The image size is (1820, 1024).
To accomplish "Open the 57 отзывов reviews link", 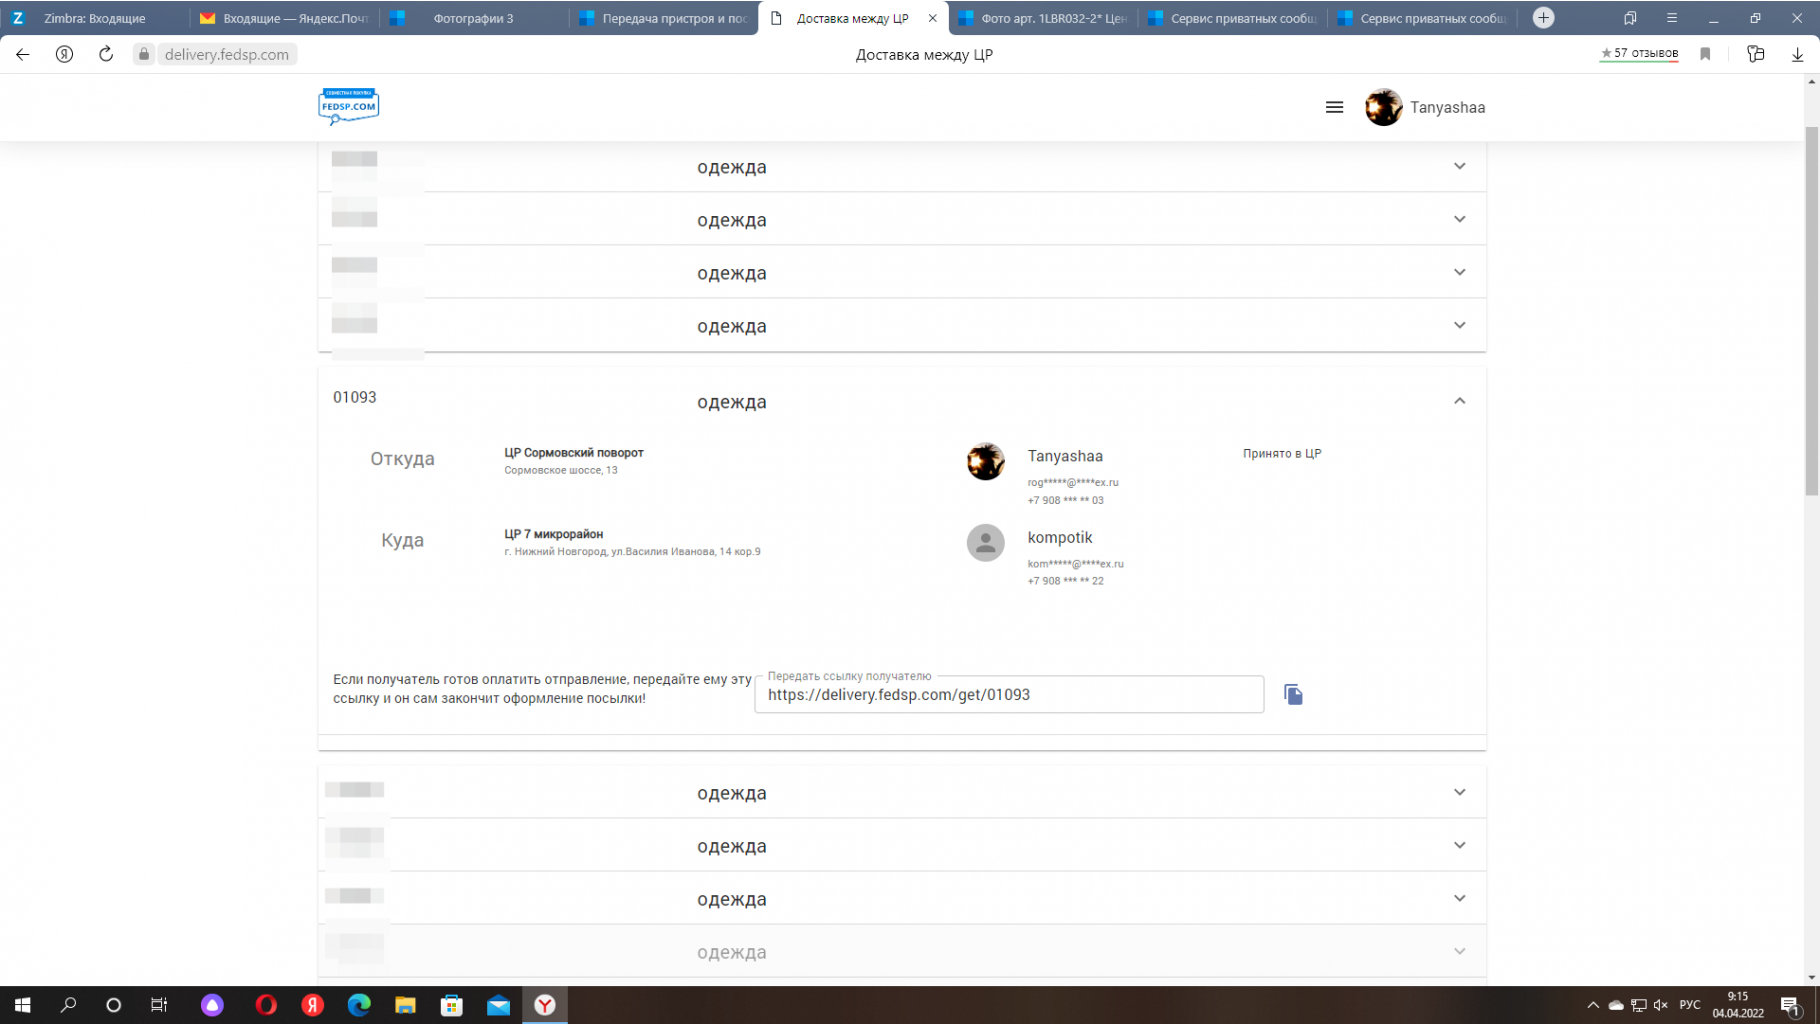I will click(x=1639, y=54).
